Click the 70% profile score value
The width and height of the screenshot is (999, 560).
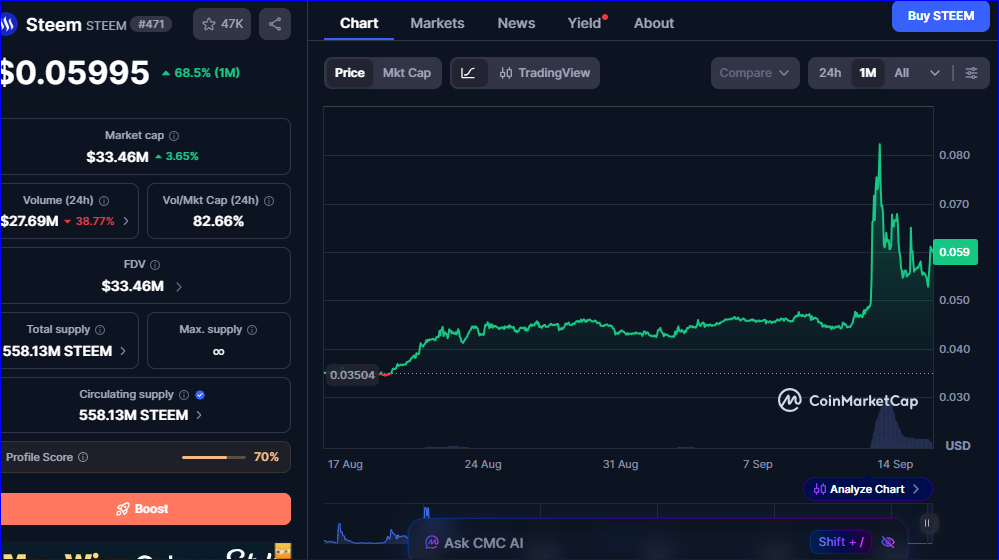(266, 457)
